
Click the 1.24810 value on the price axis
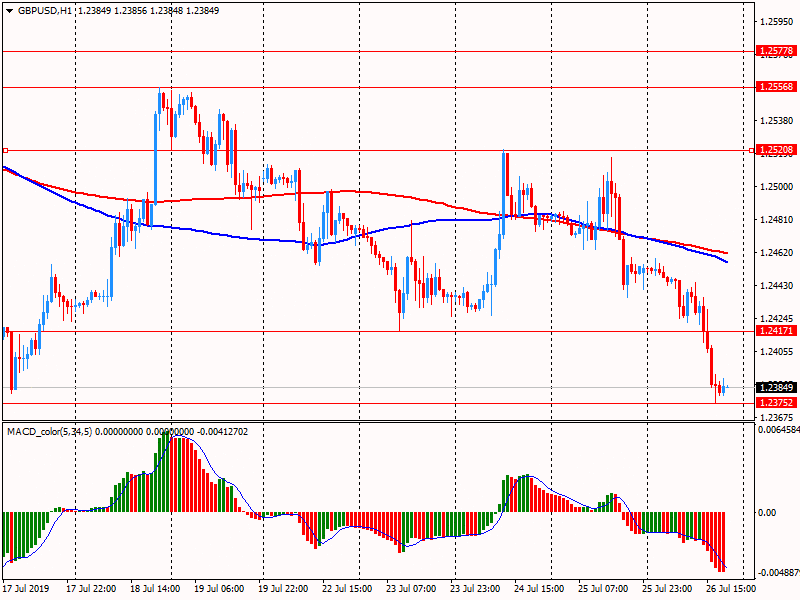pos(777,220)
